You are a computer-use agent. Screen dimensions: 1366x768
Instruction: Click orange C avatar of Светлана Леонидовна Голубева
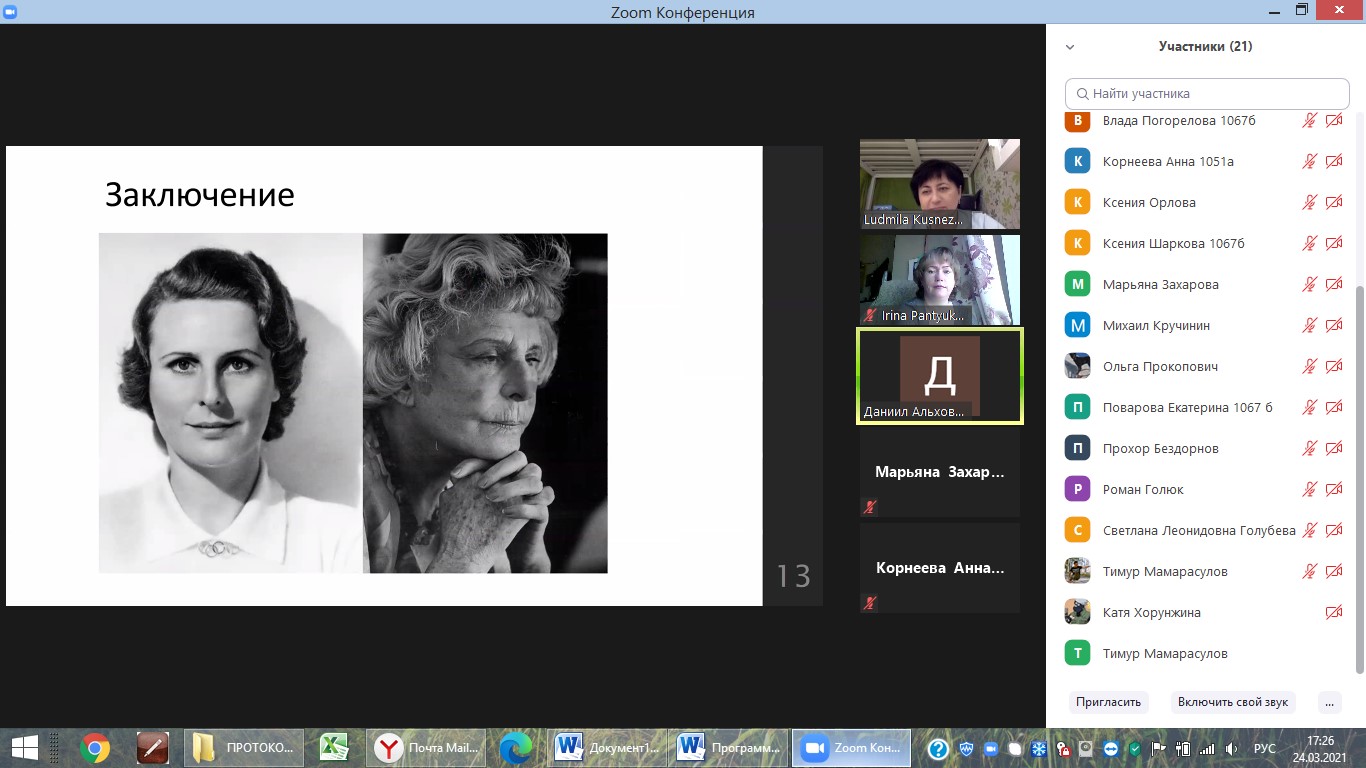[1077, 531]
